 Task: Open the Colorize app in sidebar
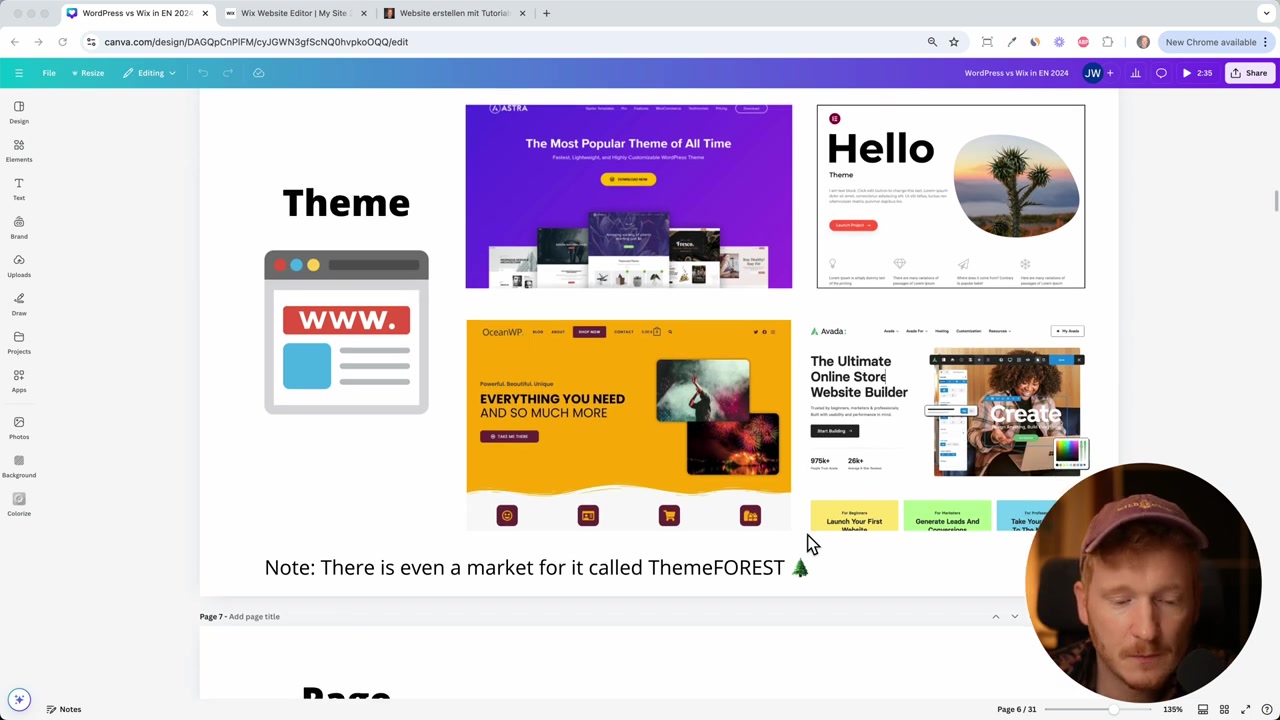pos(19,505)
